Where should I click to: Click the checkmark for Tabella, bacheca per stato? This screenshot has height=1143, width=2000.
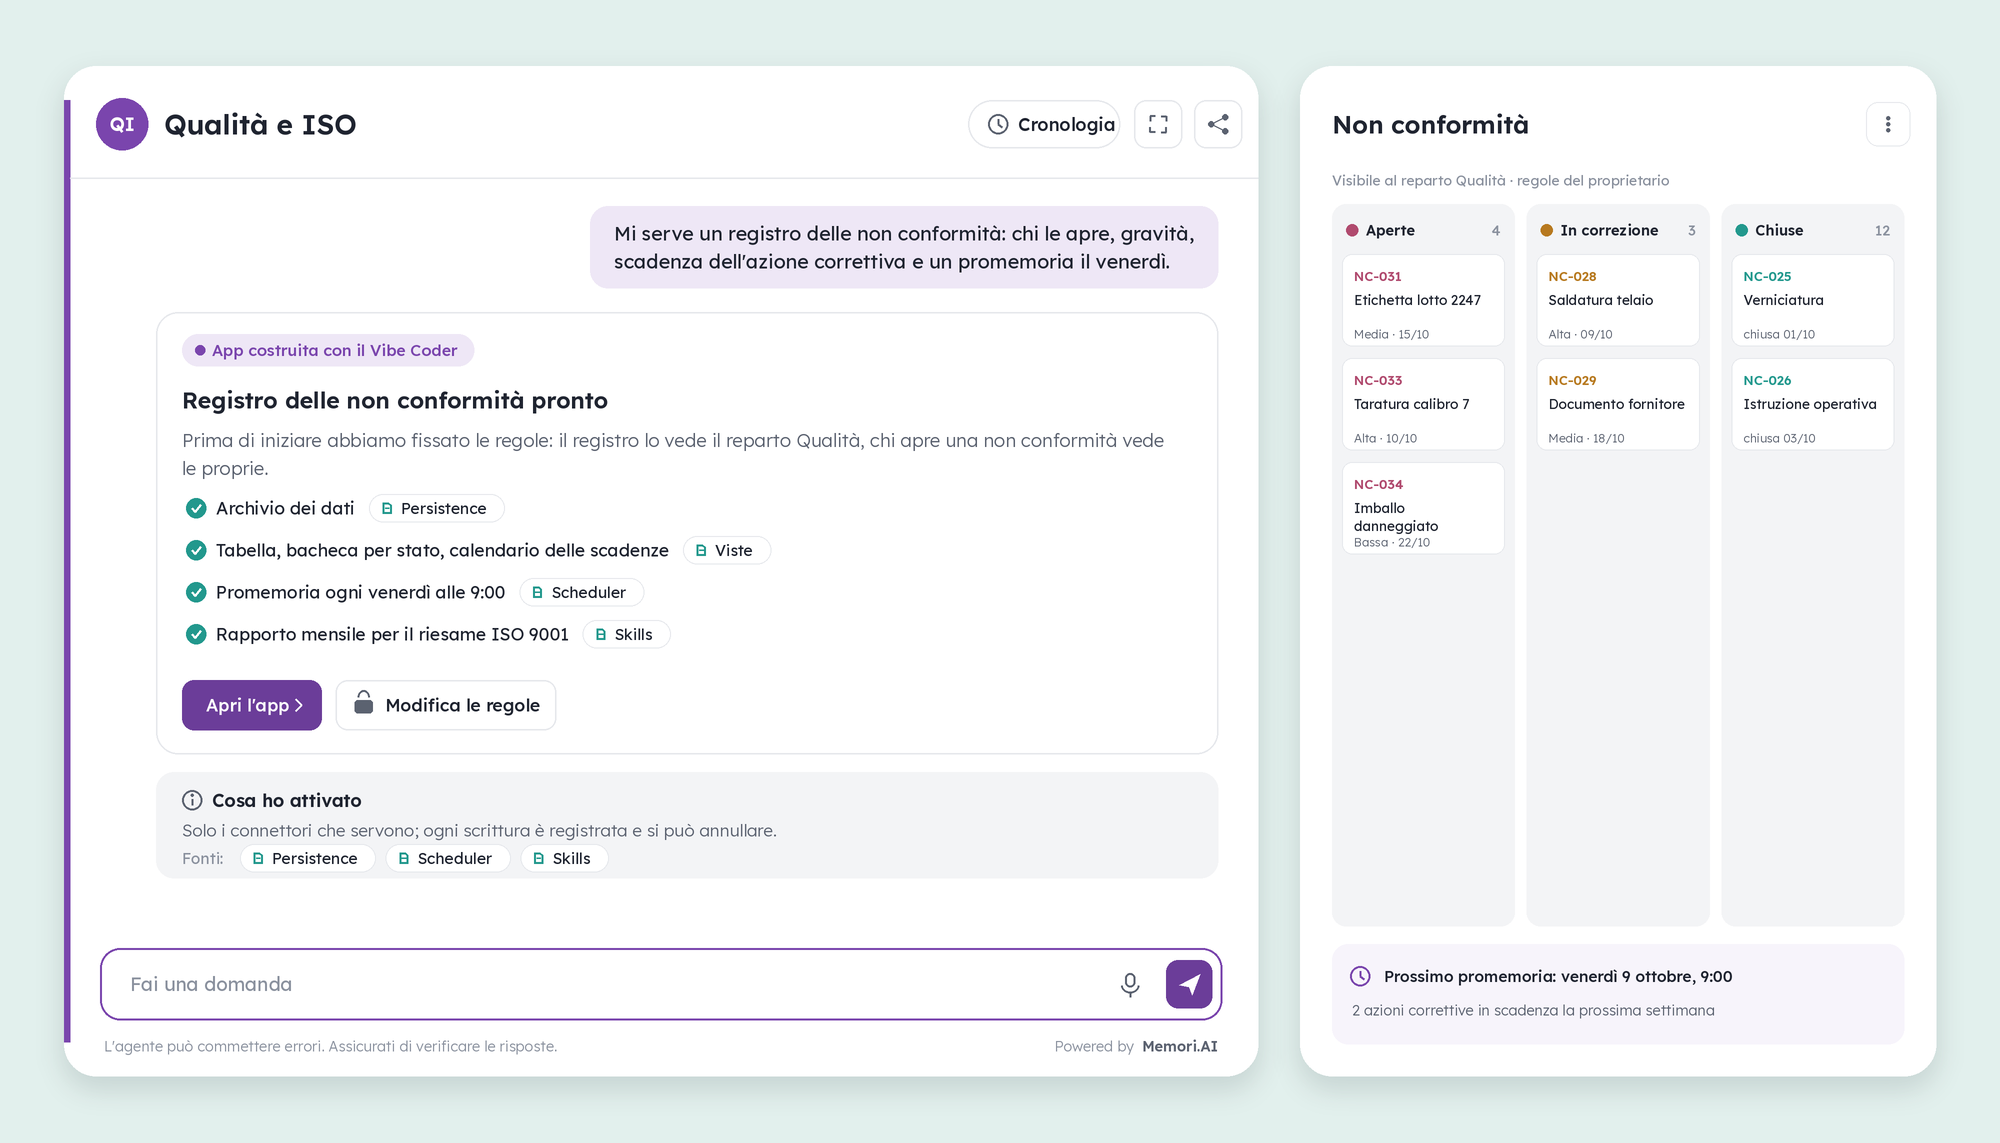click(196, 550)
